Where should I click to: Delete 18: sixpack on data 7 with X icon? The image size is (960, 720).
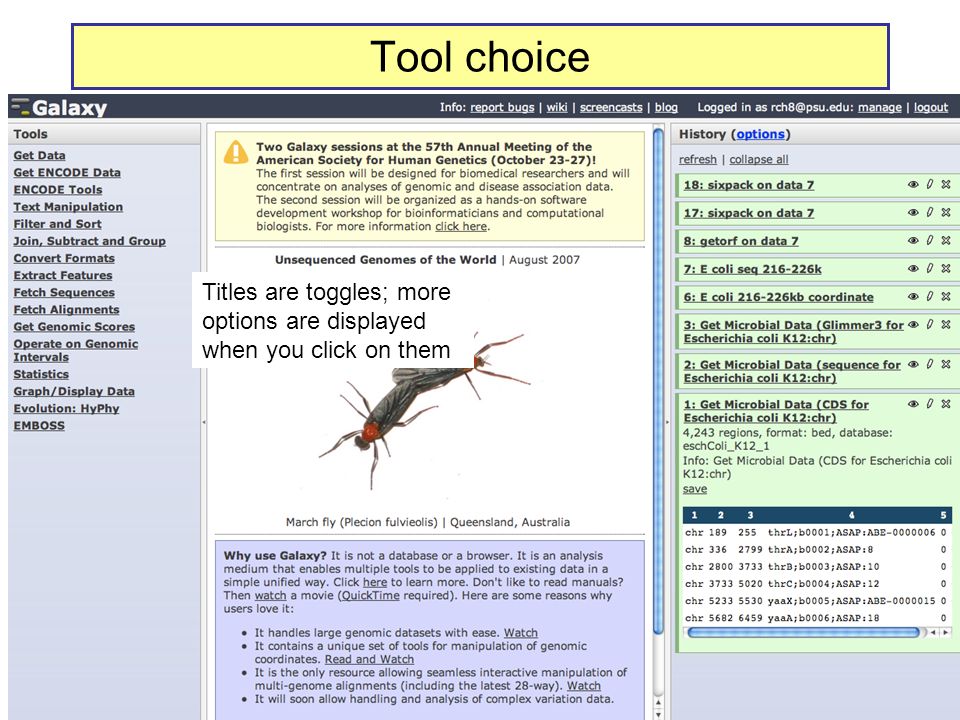pyautogui.click(x=946, y=184)
